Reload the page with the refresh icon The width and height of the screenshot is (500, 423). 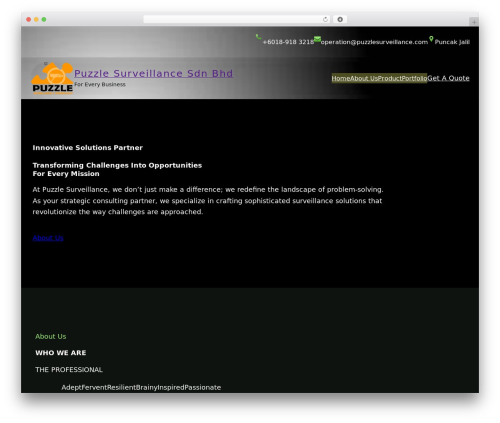click(x=325, y=20)
